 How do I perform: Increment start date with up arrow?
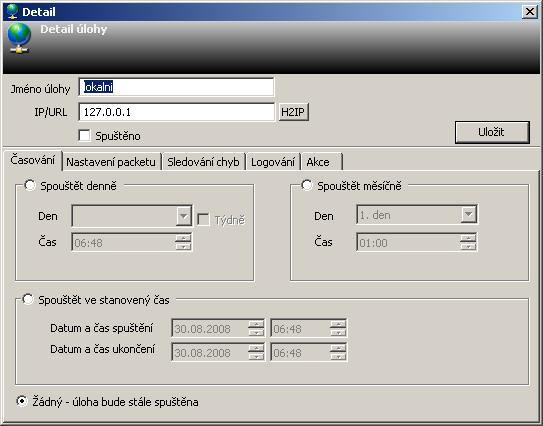click(x=256, y=324)
